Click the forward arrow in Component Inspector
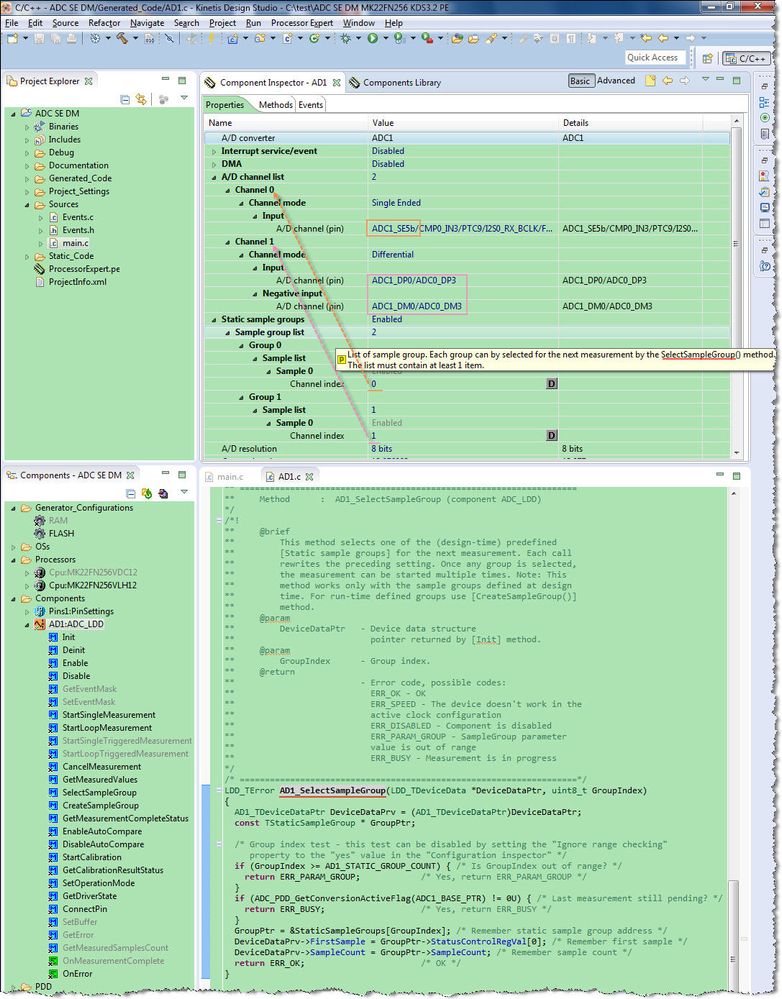The image size is (782, 999). [684, 81]
